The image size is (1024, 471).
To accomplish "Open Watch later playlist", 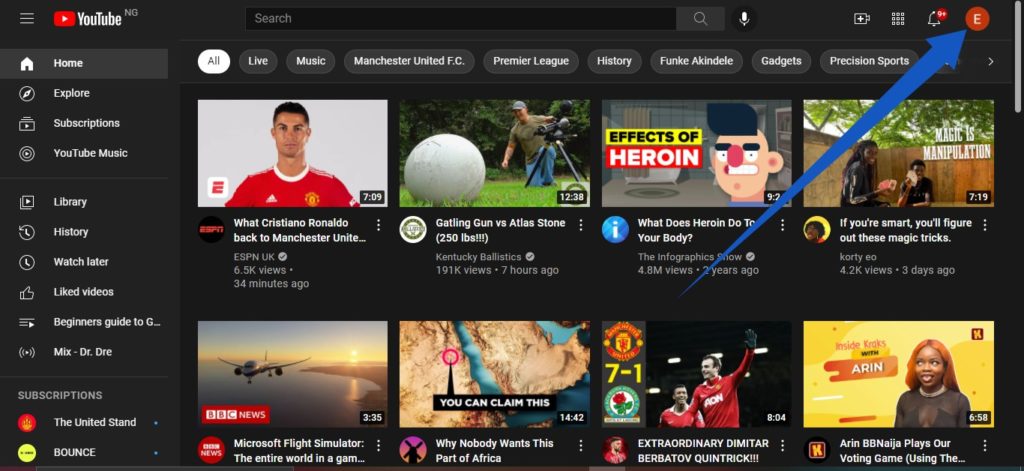I will coord(84,262).
